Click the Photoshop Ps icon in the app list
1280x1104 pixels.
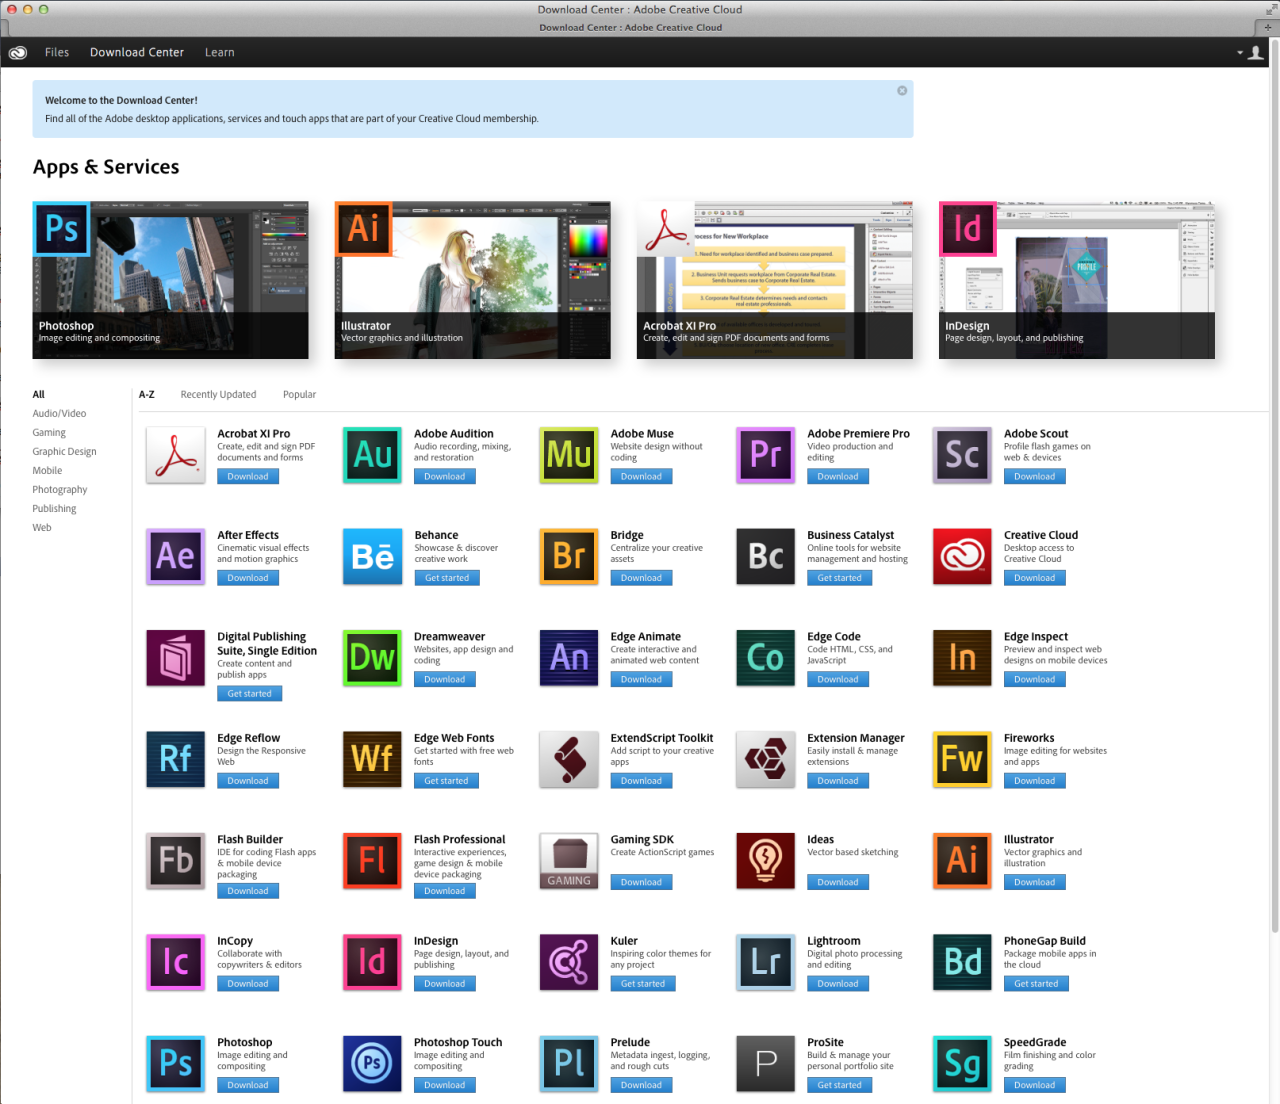point(175,1063)
